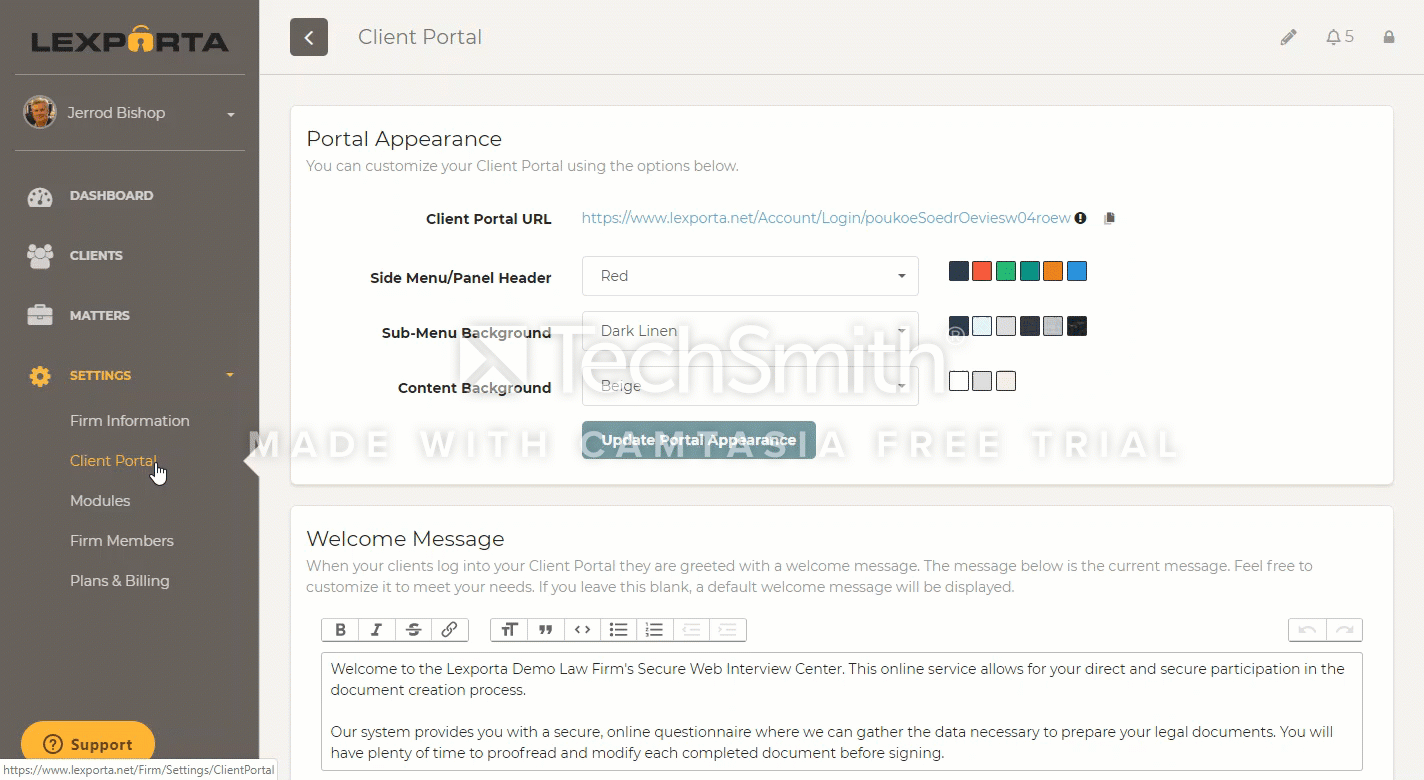
Task: Navigate to the Matters section
Action: point(100,315)
